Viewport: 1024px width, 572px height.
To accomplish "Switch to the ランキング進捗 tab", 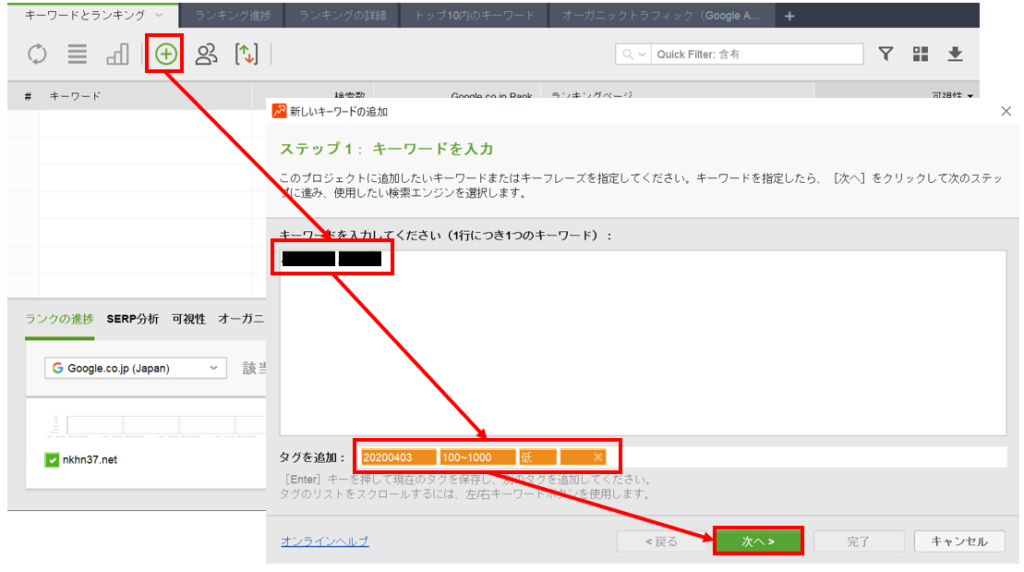I will point(232,15).
